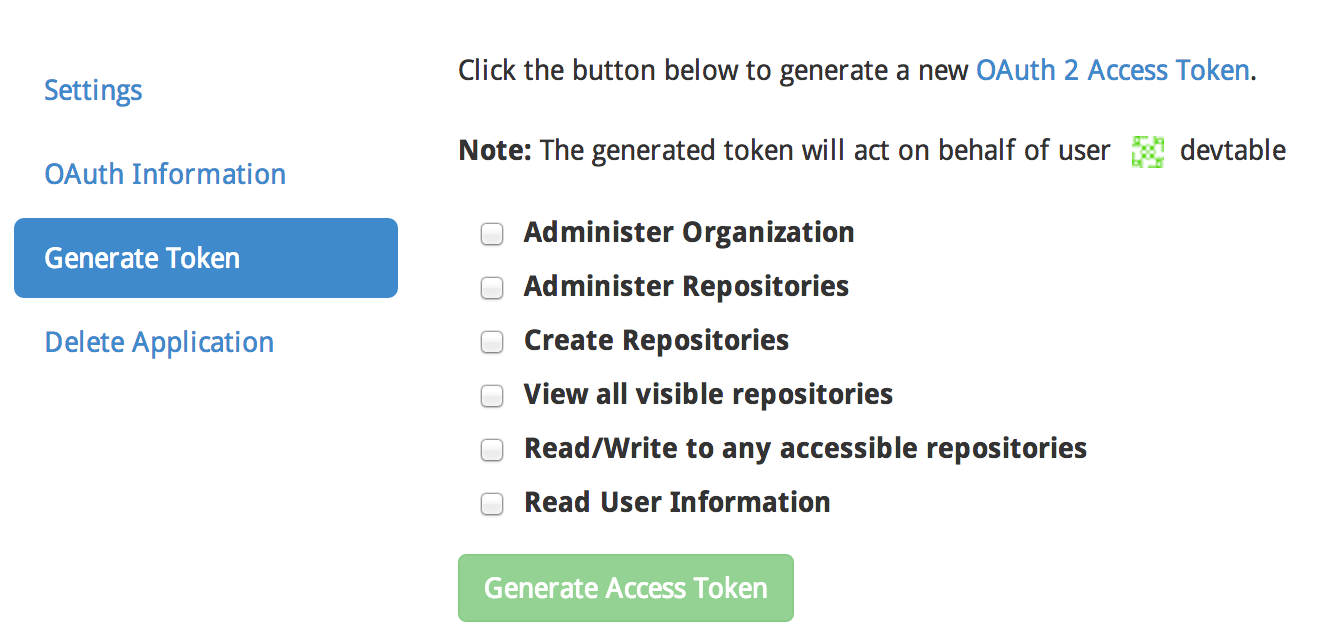Enable Create Repositories permission

tap(492, 341)
